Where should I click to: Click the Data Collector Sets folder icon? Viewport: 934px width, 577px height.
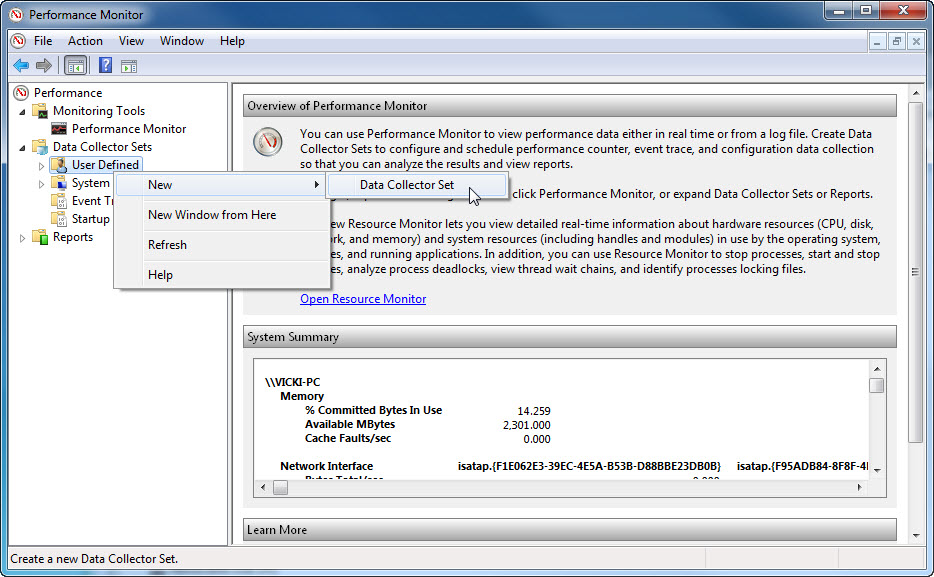[40, 146]
